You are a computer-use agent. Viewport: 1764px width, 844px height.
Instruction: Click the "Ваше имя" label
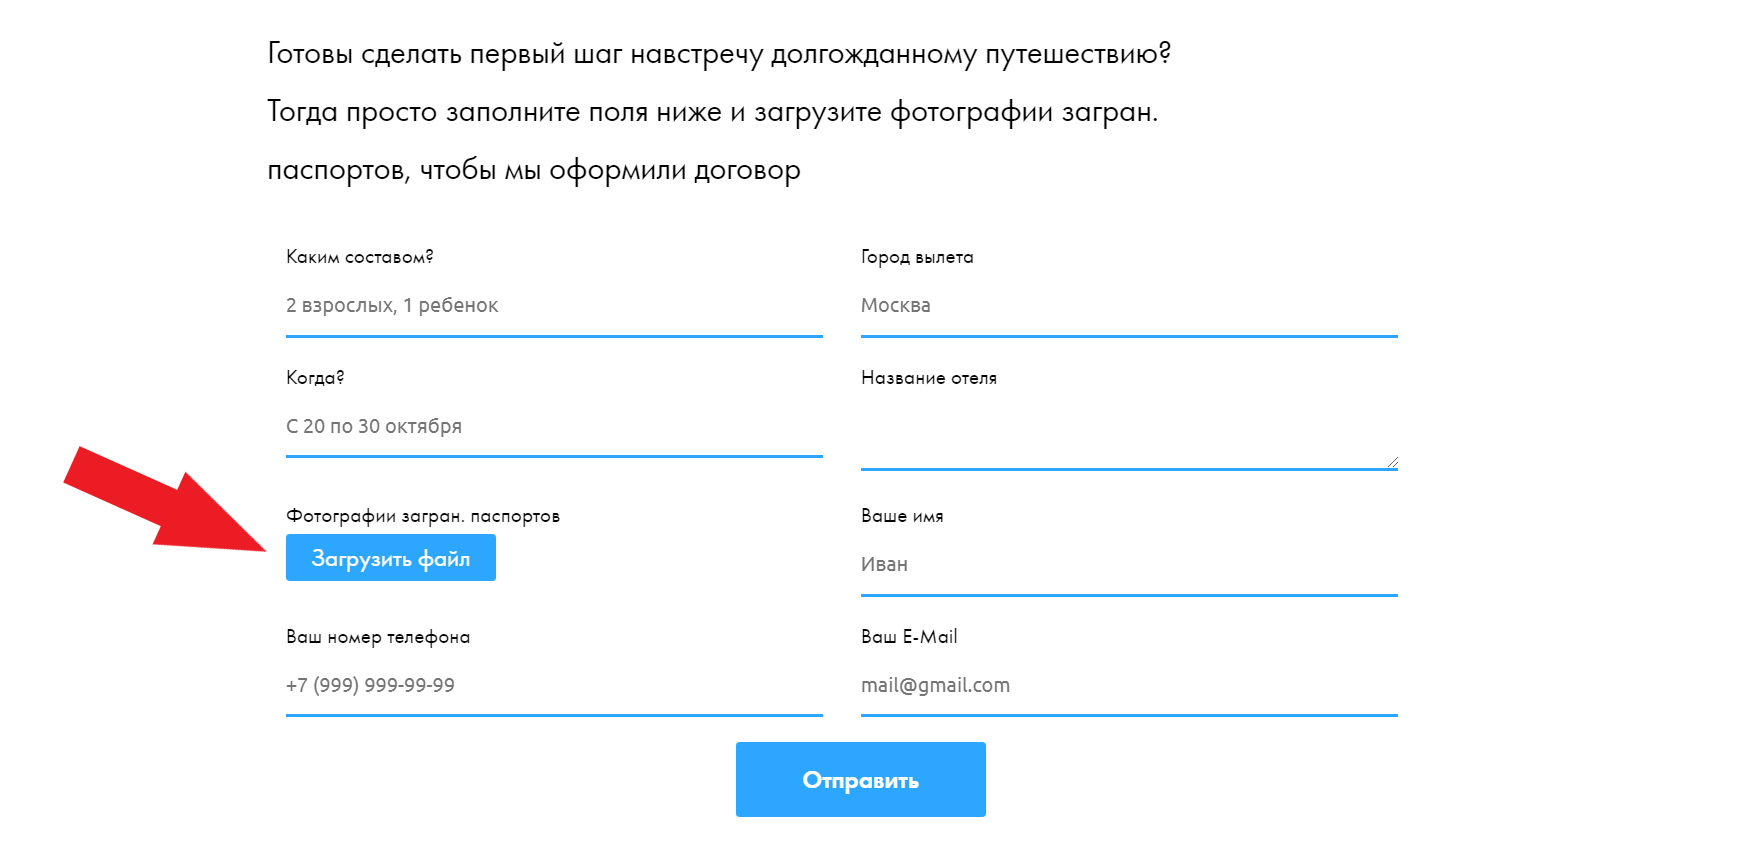tap(902, 516)
